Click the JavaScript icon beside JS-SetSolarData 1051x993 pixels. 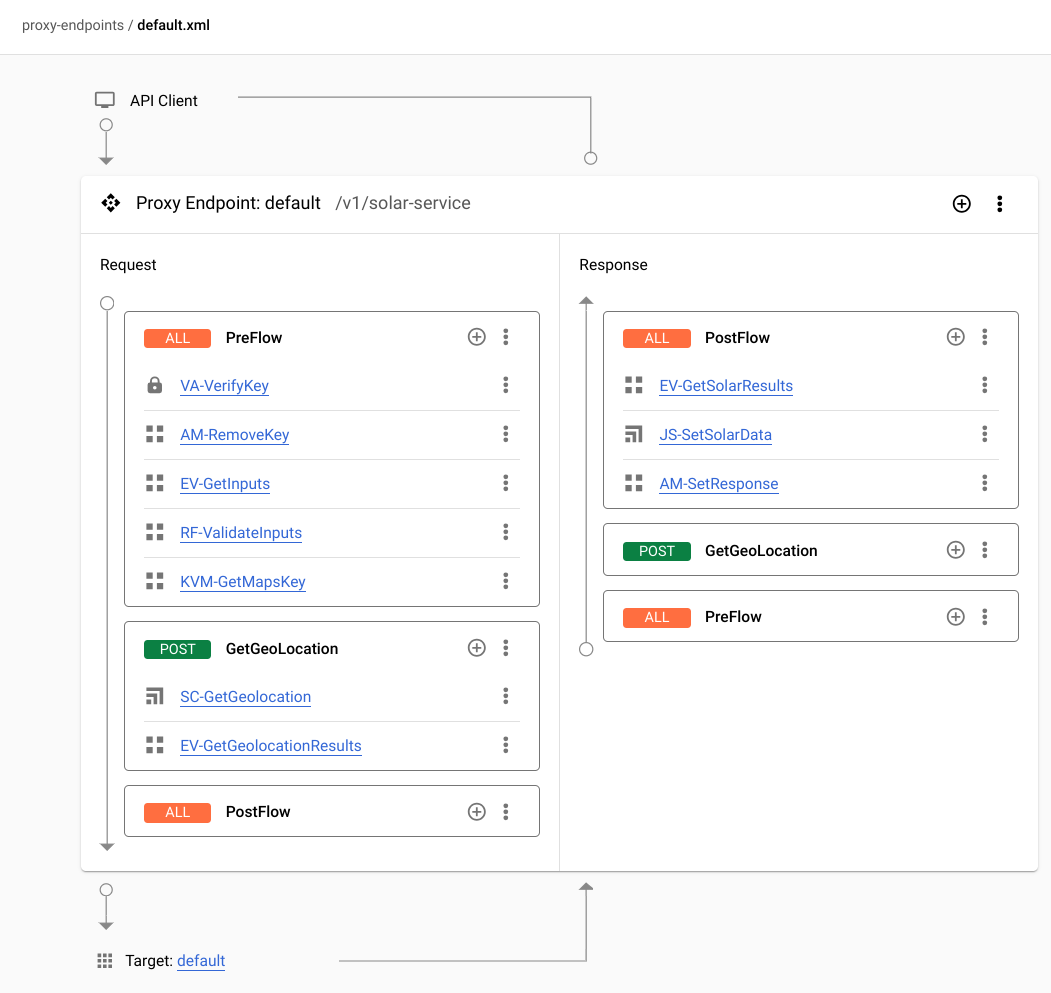click(633, 434)
